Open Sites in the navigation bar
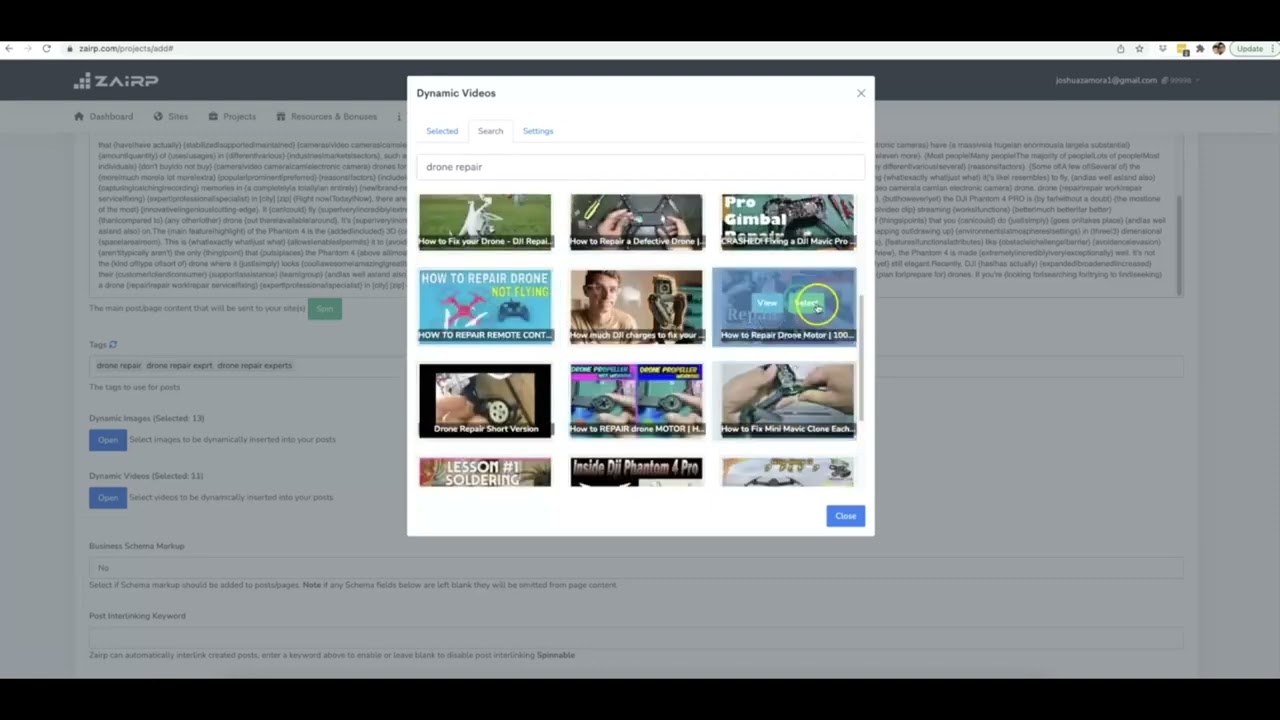This screenshot has height=720, width=1280. point(178,117)
